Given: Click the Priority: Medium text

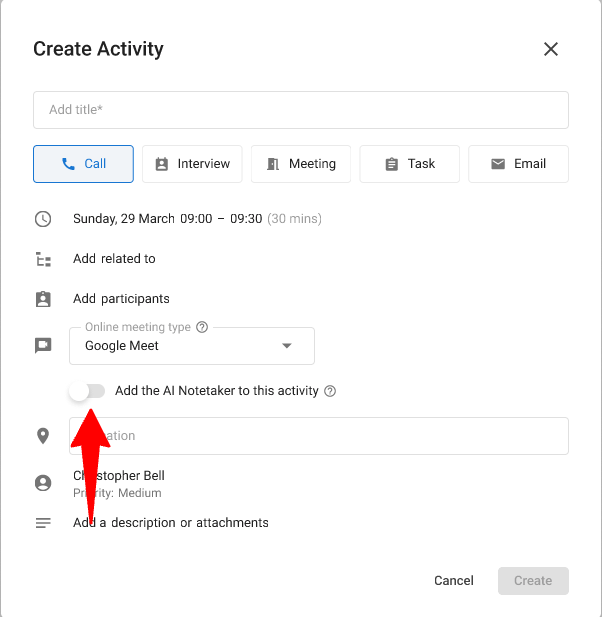Looking at the screenshot, I should pos(117,493).
